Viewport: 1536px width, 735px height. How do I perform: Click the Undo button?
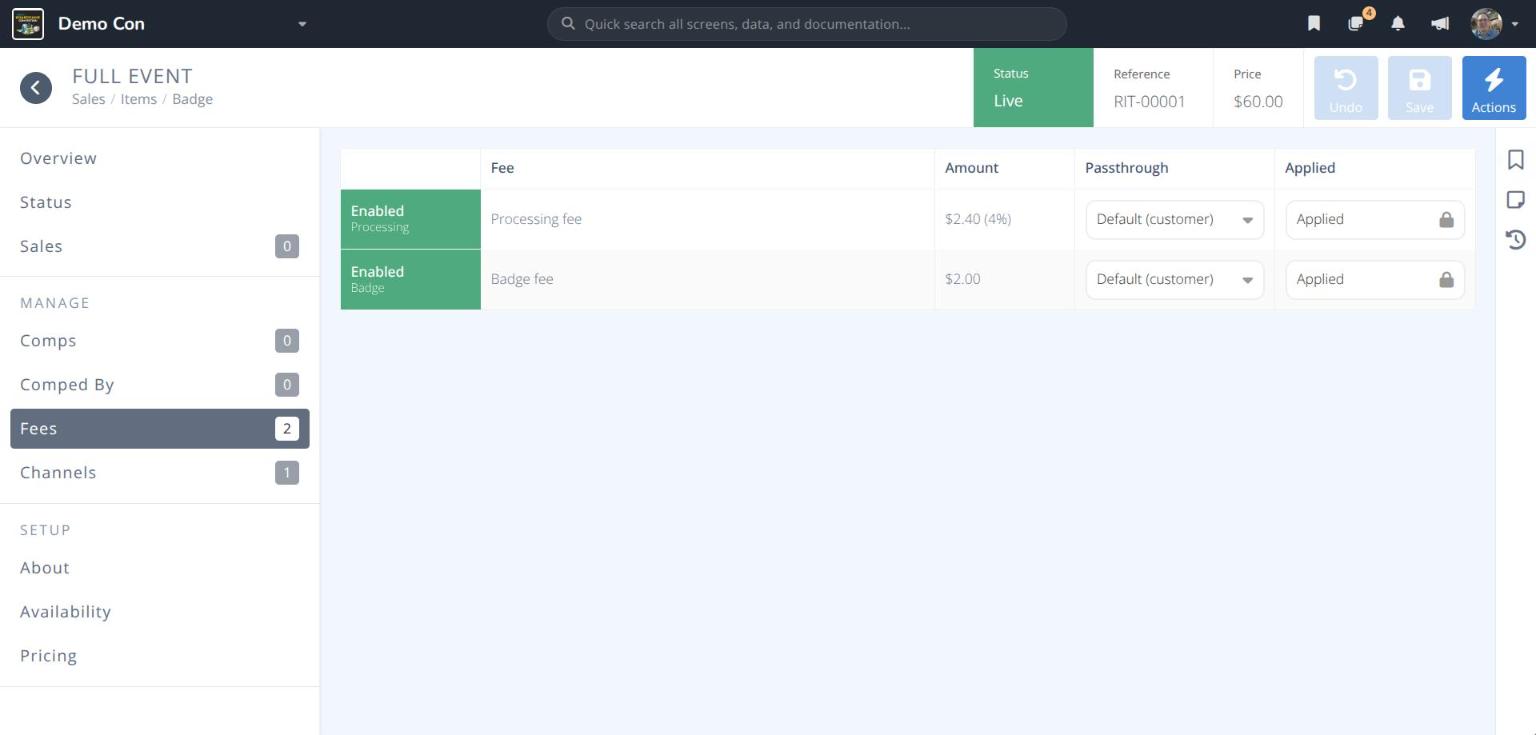click(1346, 88)
